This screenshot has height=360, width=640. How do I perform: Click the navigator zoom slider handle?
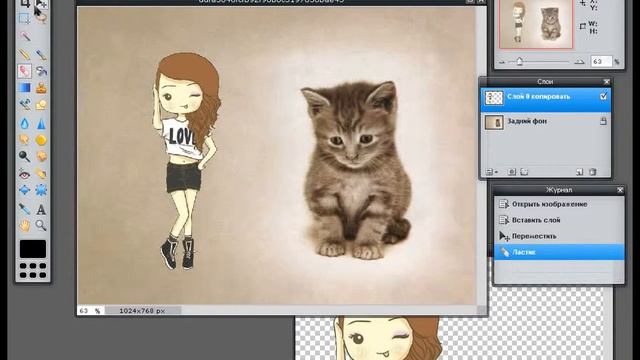point(520,62)
